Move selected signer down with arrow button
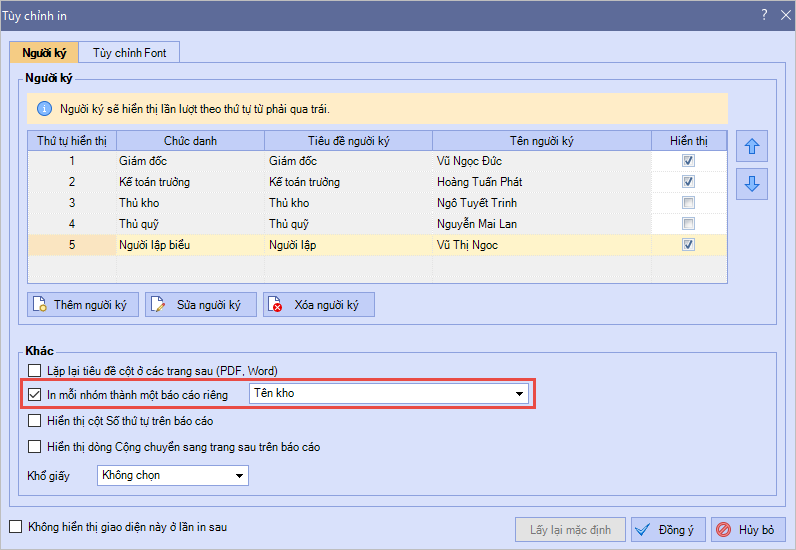796x550 pixels. point(752,184)
